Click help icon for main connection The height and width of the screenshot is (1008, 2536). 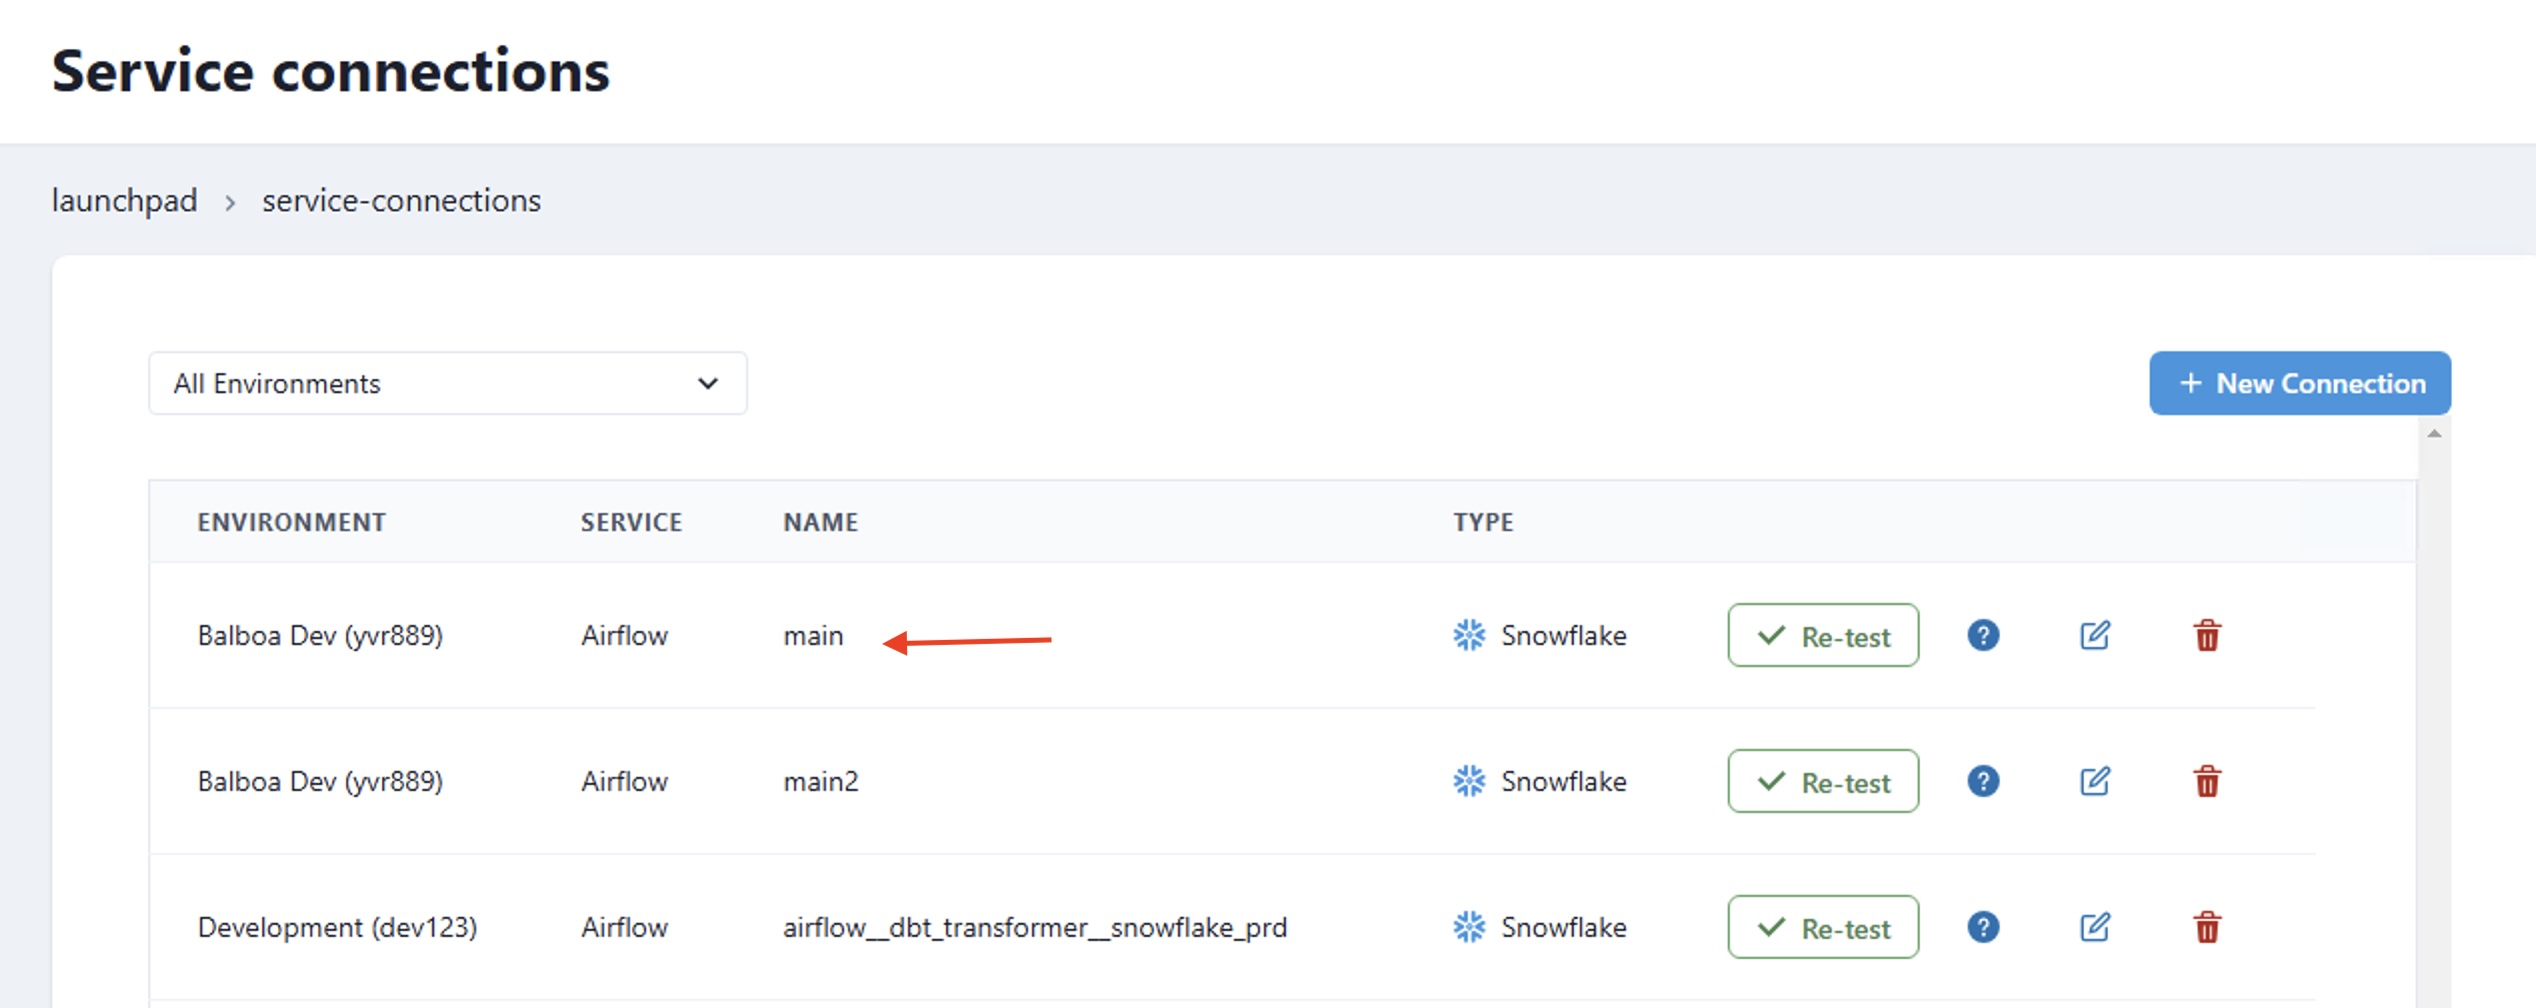point(1982,635)
